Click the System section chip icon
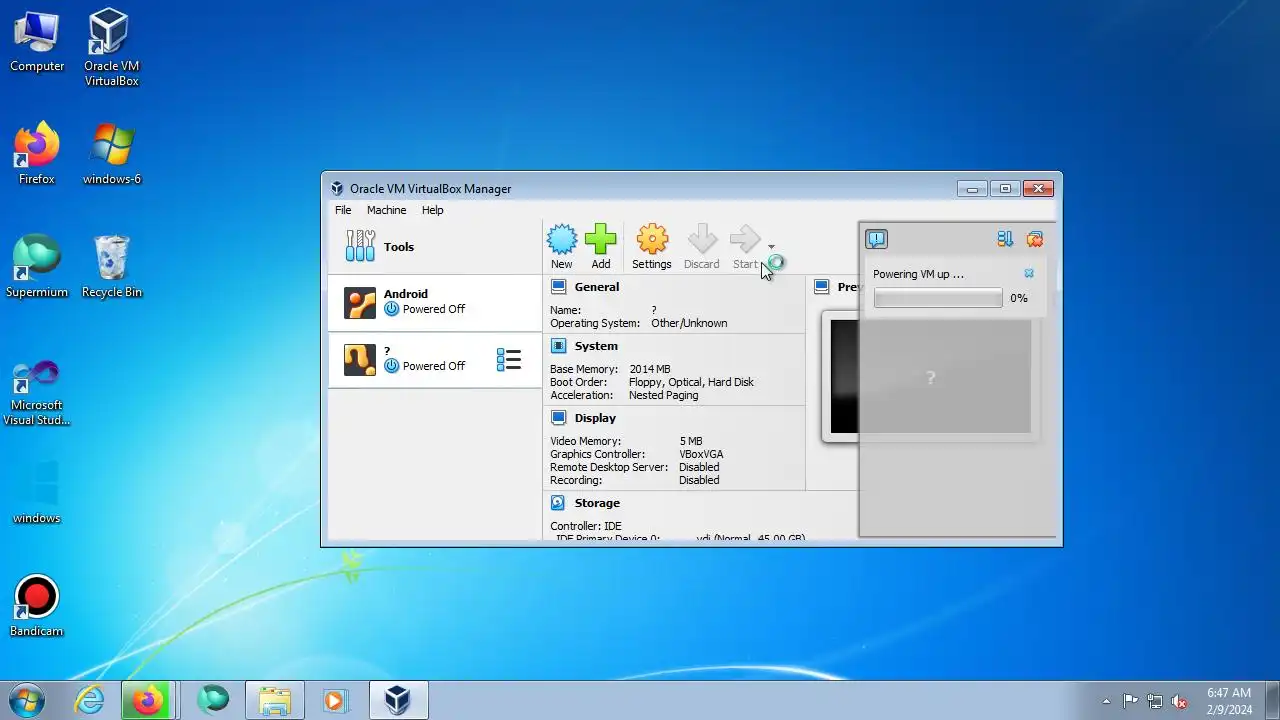This screenshot has height=720, width=1280. pos(558,346)
